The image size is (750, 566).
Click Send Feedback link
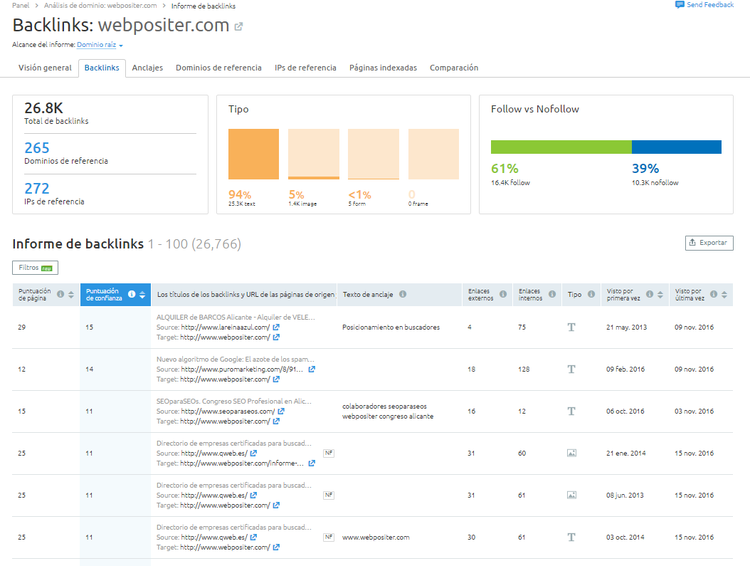tap(710, 5)
